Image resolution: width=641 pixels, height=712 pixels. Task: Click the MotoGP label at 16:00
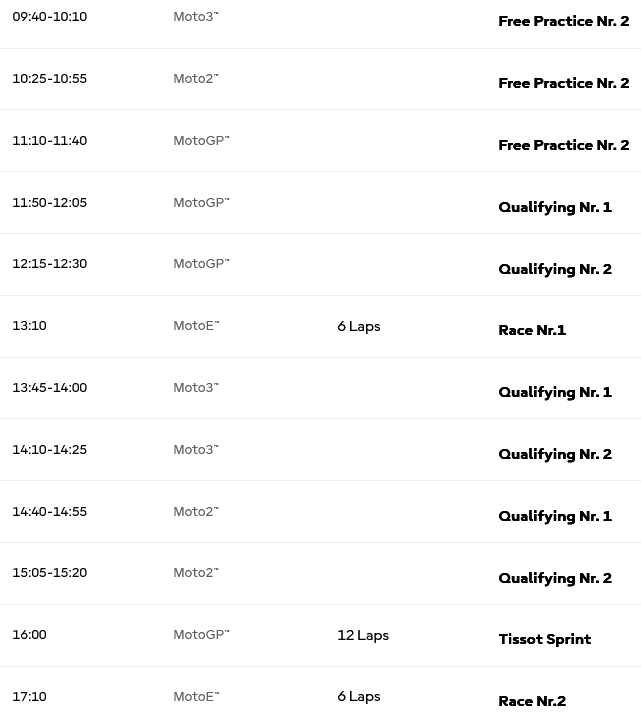[201, 635]
